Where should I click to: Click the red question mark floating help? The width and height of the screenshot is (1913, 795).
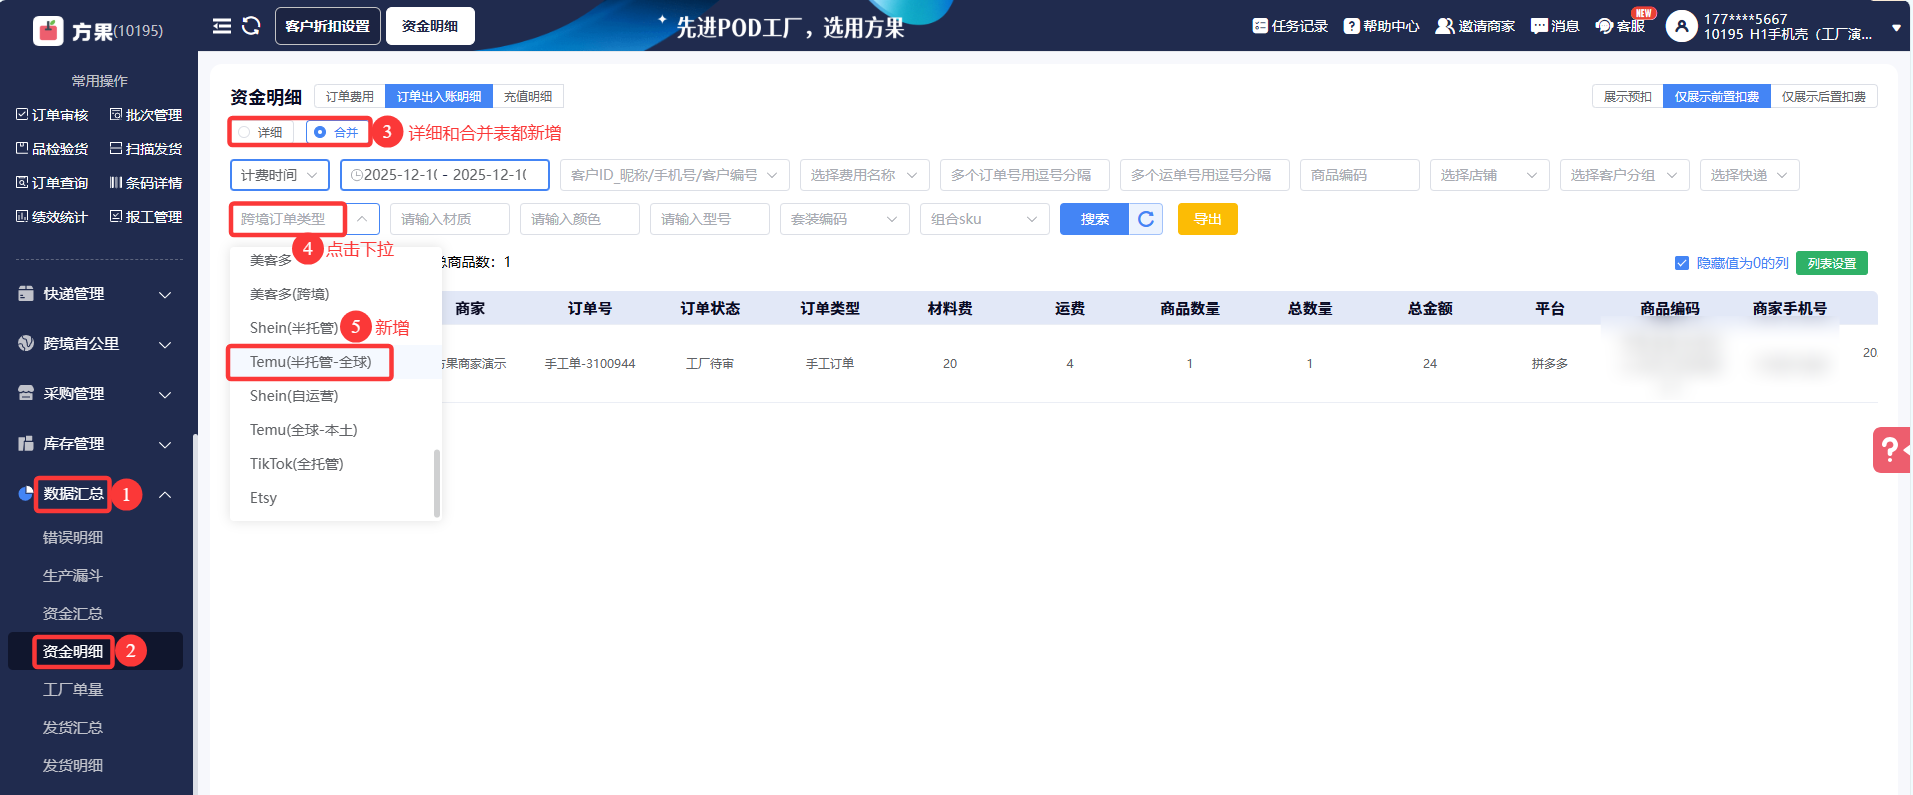(1889, 450)
